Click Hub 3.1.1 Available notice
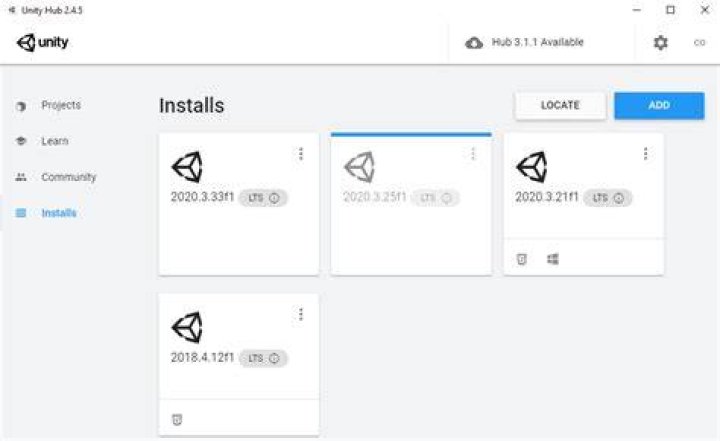The width and height of the screenshot is (720, 441). pyautogui.click(x=537, y=42)
